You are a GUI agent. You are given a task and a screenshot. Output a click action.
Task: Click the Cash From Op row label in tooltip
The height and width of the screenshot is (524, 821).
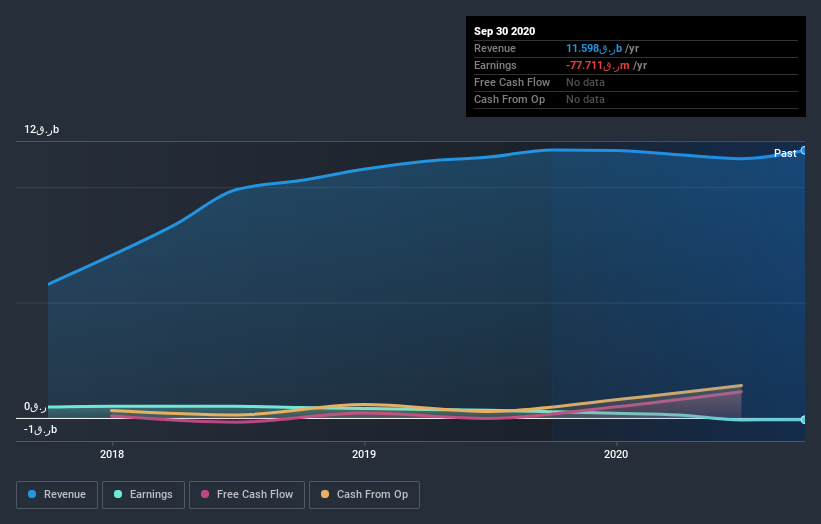click(509, 99)
